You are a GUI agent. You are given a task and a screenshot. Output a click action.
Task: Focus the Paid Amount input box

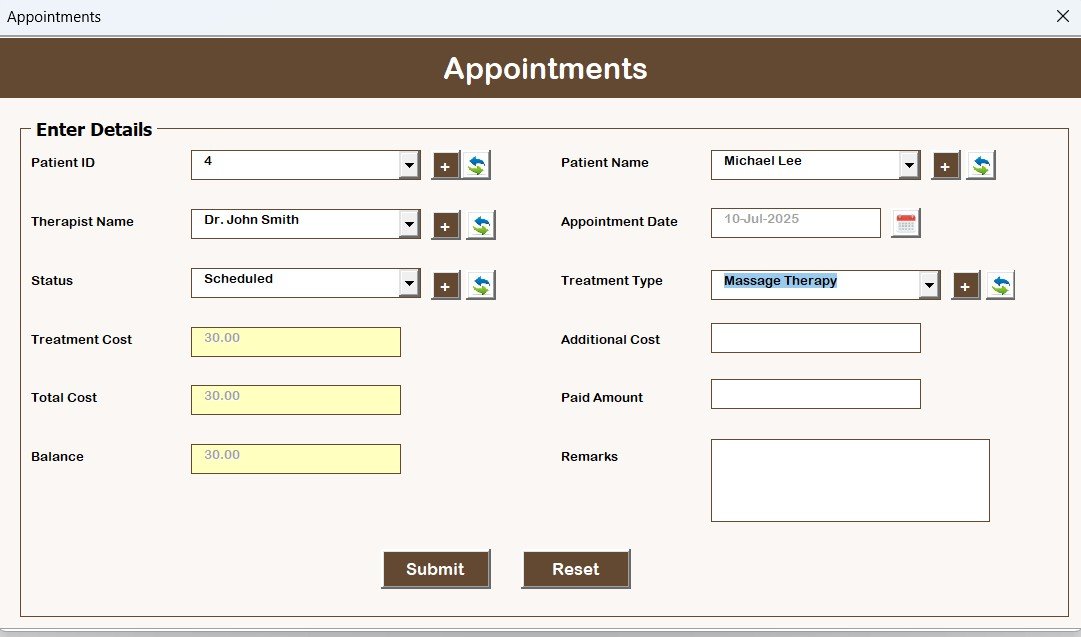[x=816, y=394]
